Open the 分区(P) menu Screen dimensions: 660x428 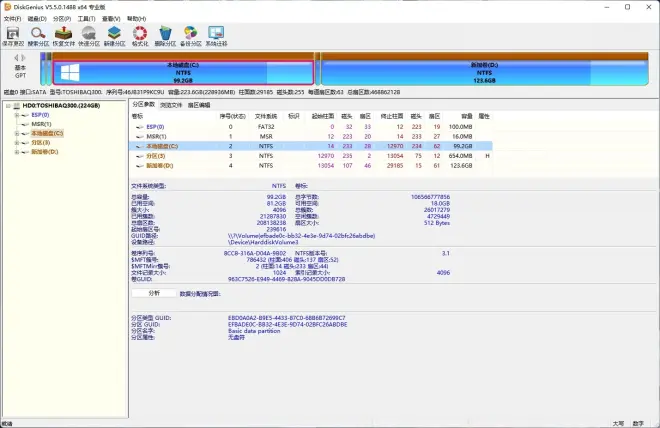[x=62, y=19]
